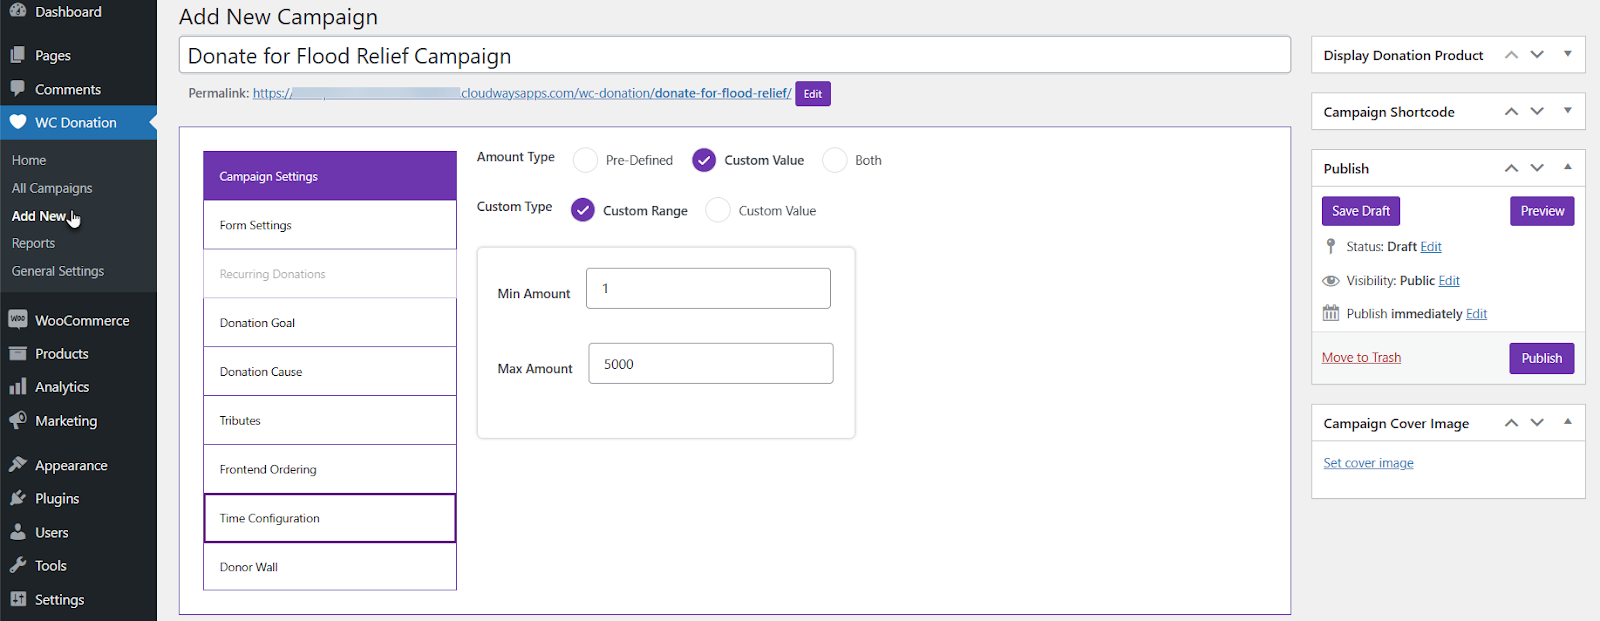This screenshot has width=1600, height=621.
Task: Click the Save Draft button
Action: click(x=1360, y=211)
